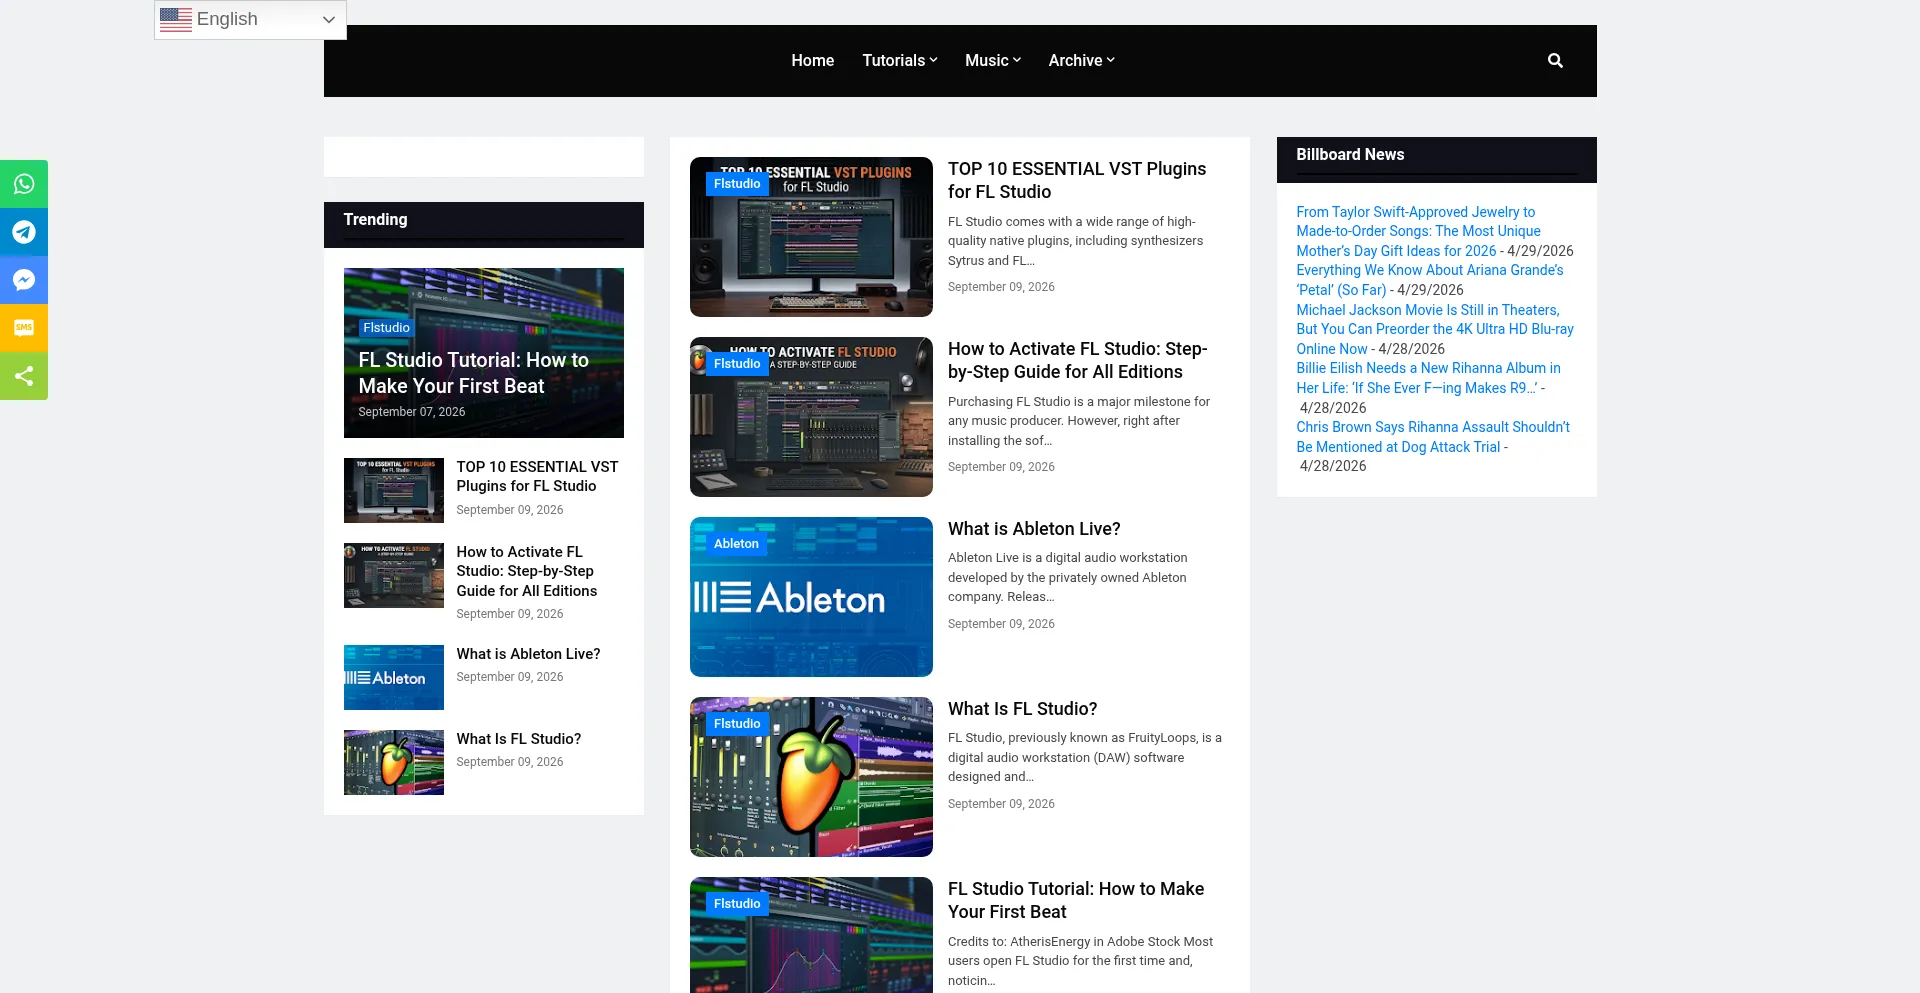Open main article How to Activate FL Studio
The width and height of the screenshot is (1920, 993).
coord(1078,360)
